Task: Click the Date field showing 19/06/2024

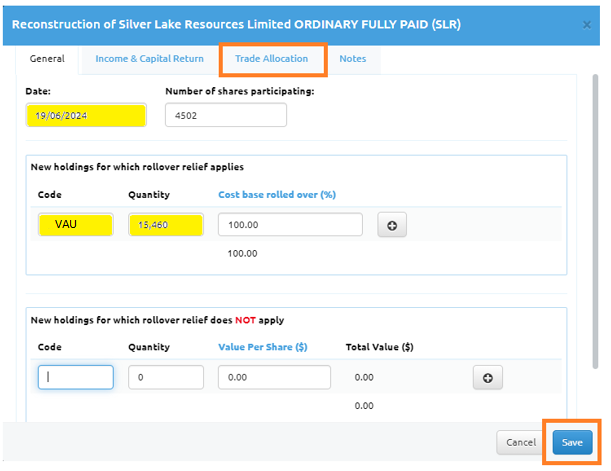Action: coord(87,115)
